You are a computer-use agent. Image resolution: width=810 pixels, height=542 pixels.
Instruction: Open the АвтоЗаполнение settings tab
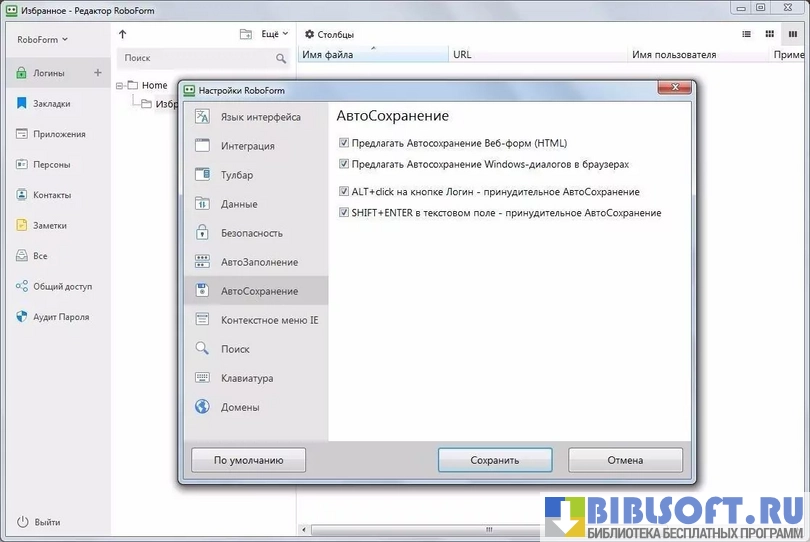pos(259,262)
